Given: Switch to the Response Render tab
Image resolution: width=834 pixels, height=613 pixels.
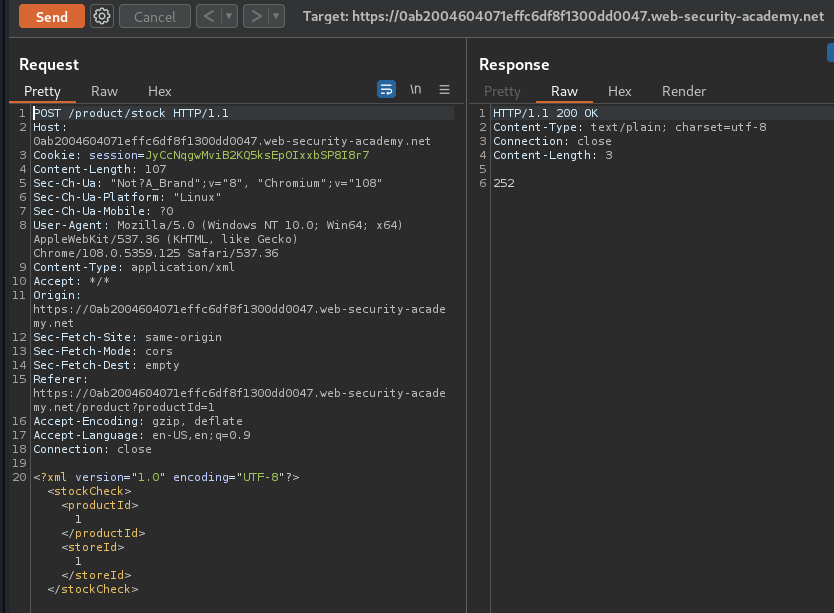Looking at the screenshot, I should pyautogui.click(x=684, y=92).
